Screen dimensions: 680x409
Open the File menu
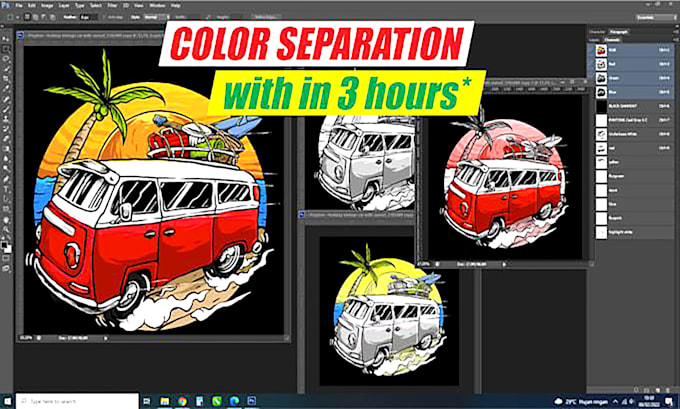pos(18,6)
